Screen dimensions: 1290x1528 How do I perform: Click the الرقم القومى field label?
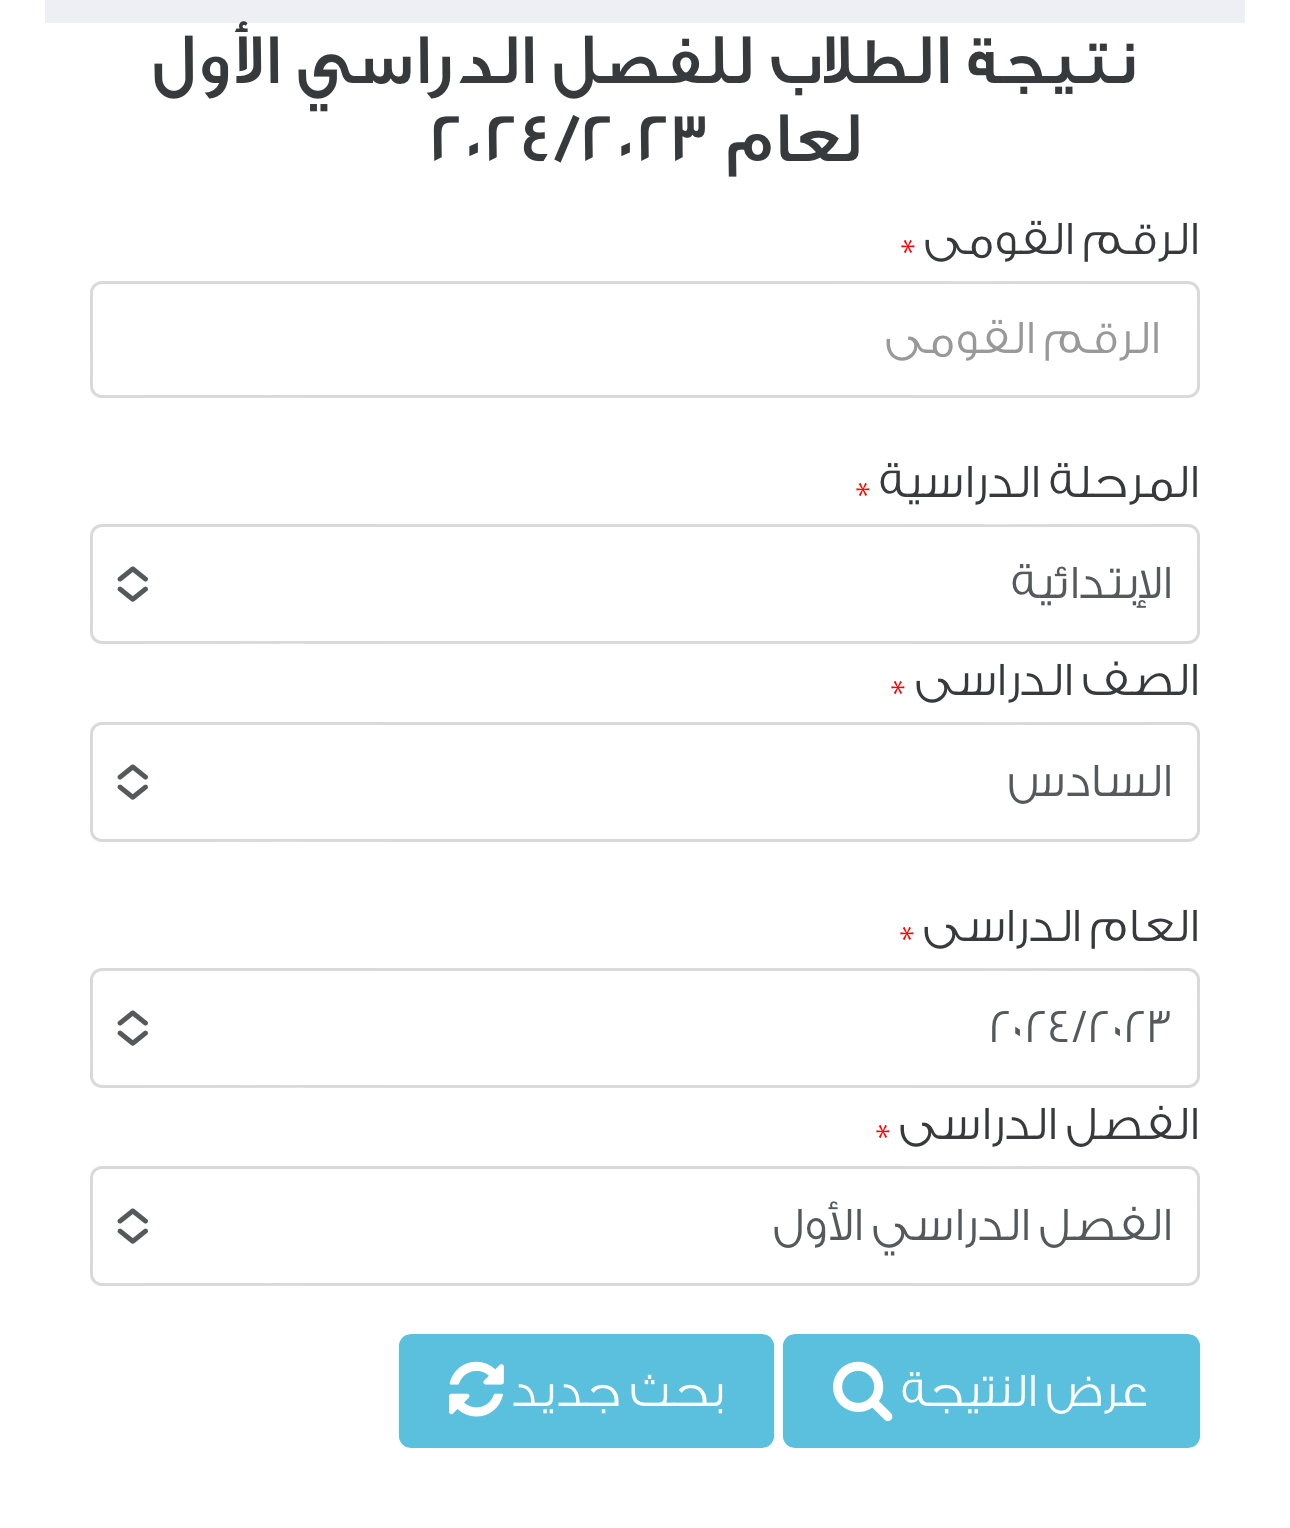tap(1061, 241)
